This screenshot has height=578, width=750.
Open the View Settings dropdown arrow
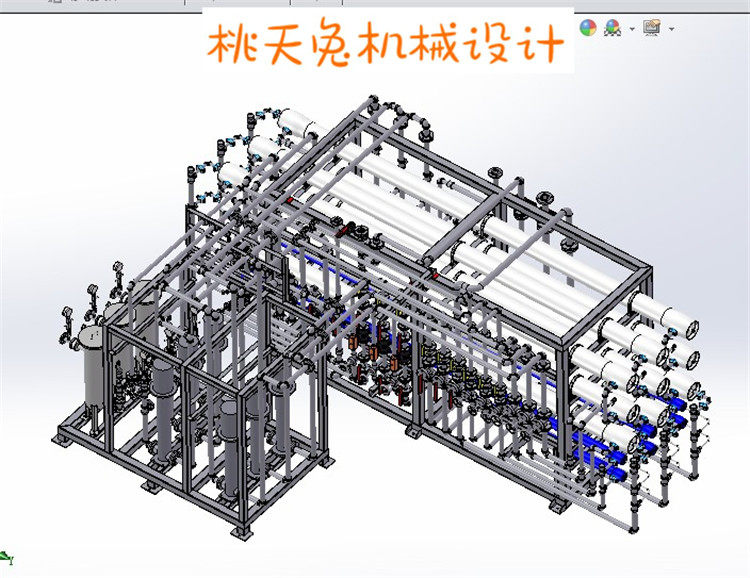(x=672, y=29)
